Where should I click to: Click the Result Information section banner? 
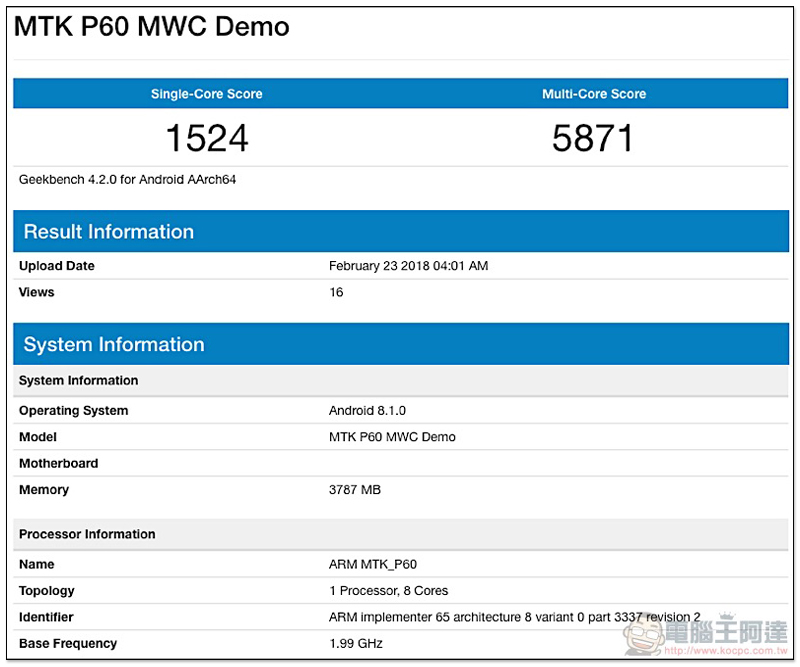400,232
